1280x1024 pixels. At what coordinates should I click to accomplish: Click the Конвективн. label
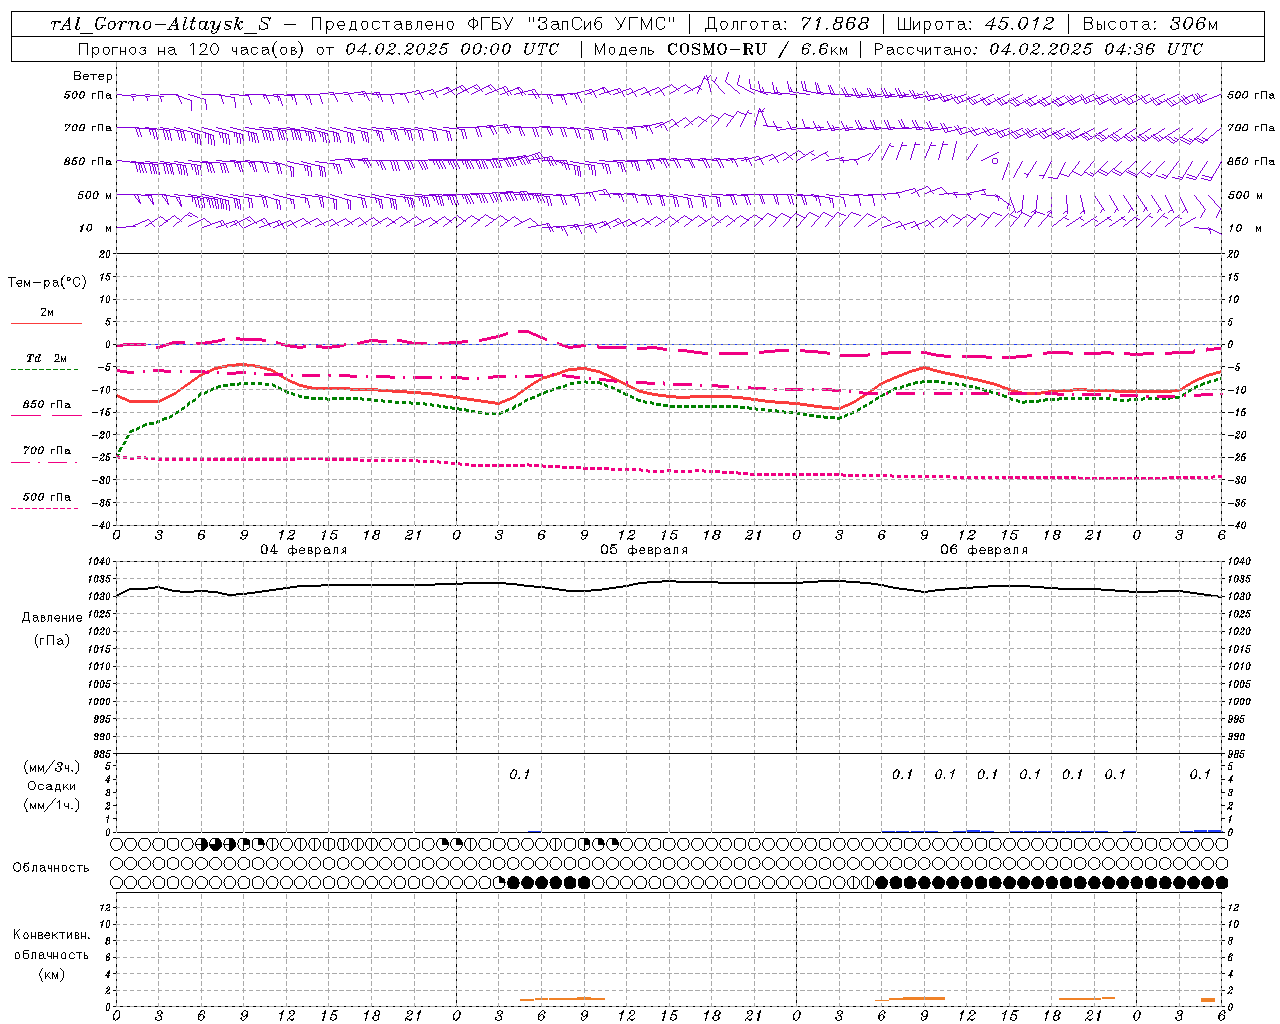click(x=52, y=935)
